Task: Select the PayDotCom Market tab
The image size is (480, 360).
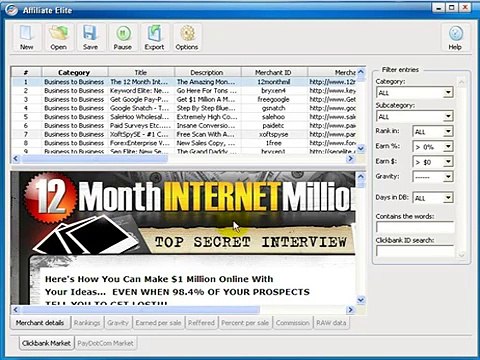Action: [x=105, y=343]
